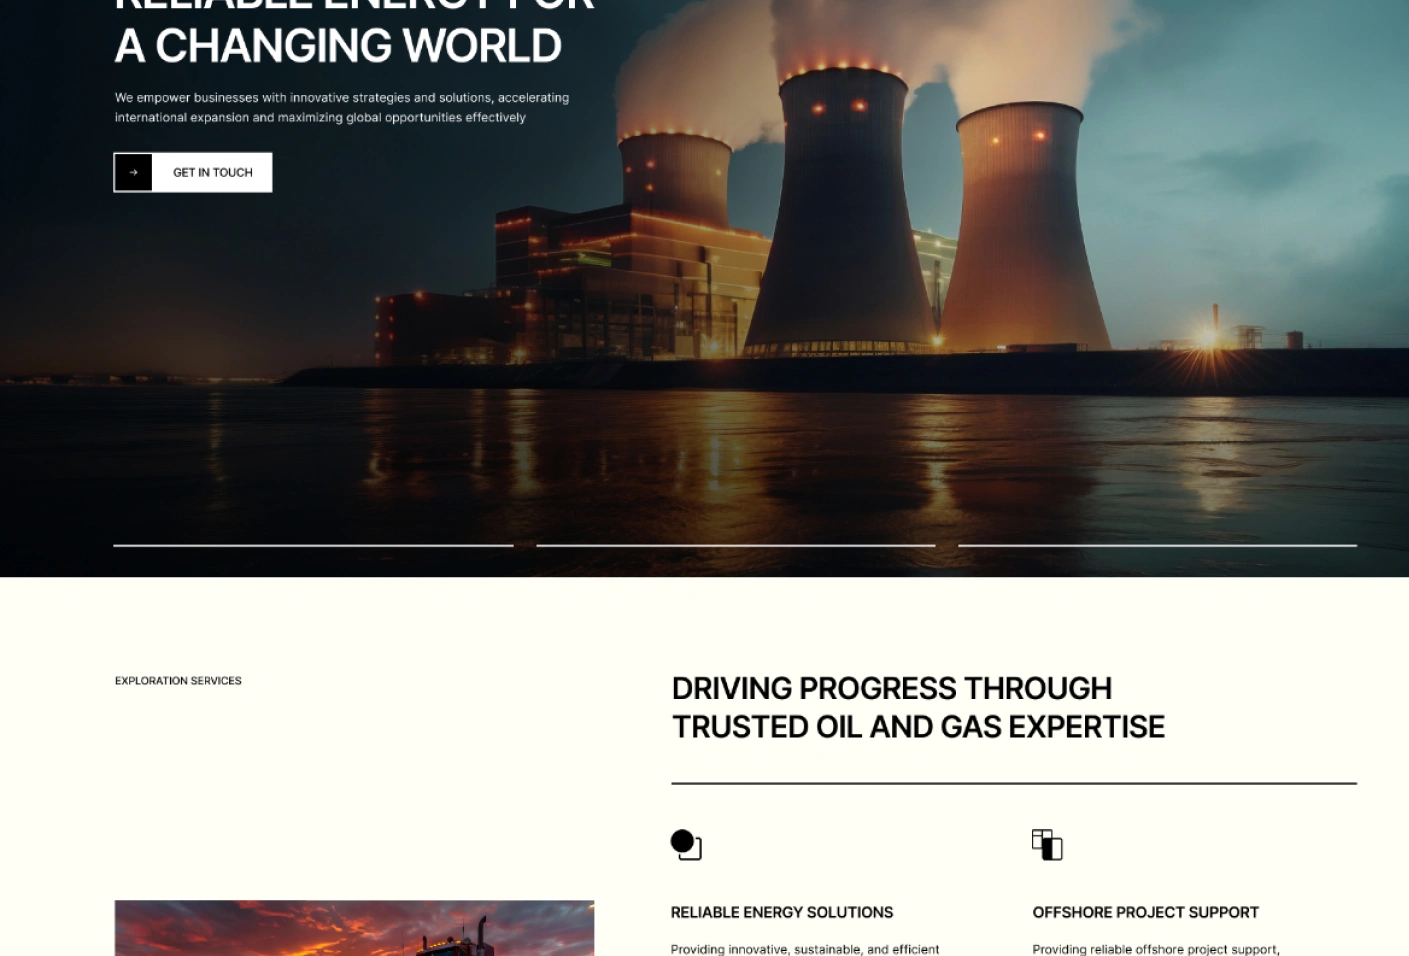The image size is (1409, 956).
Task: Select the second carousel indicator line
Action: (x=737, y=545)
